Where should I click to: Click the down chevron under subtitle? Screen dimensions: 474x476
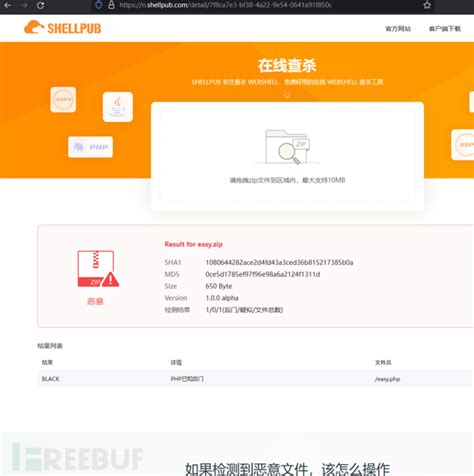(287, 95)
